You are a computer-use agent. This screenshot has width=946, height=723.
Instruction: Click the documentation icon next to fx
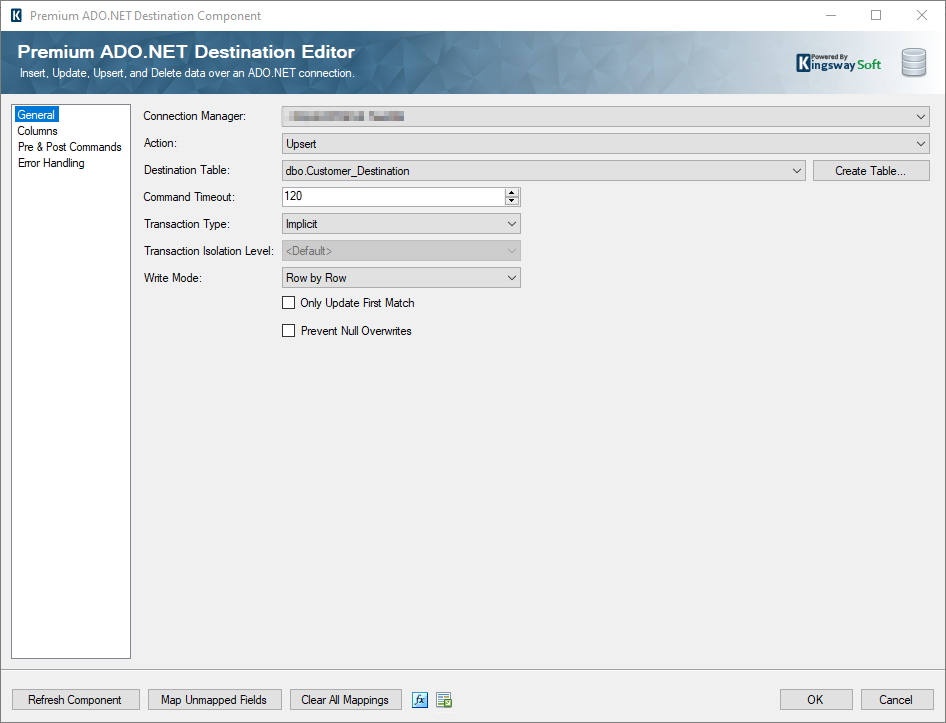pos(444,700)
